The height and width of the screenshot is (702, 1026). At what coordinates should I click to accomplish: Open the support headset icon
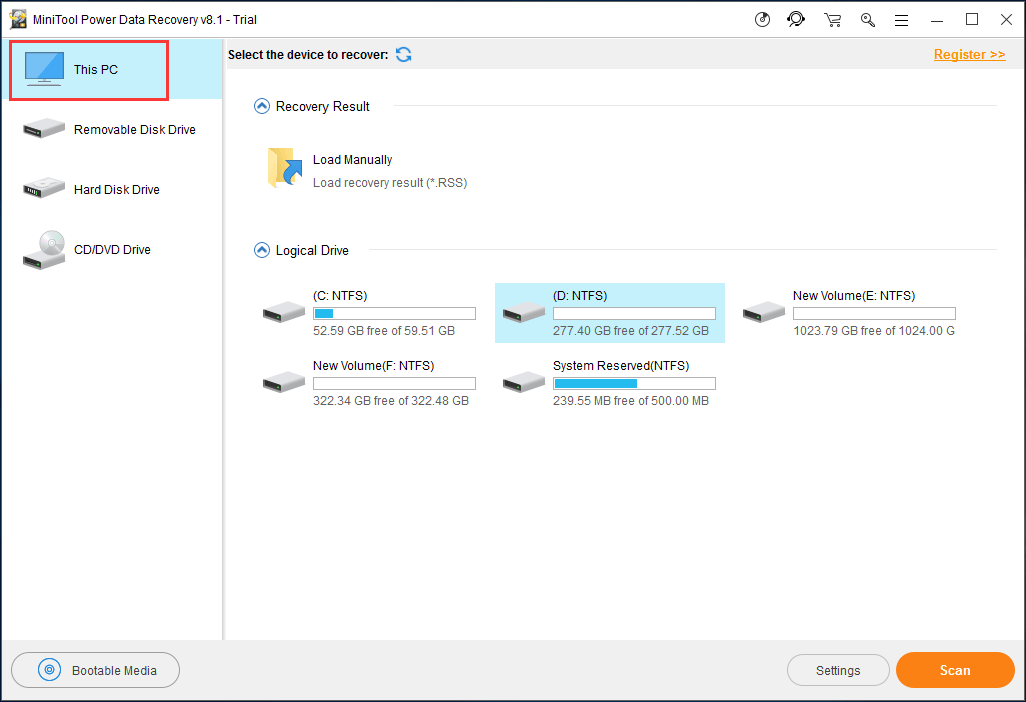796,20
